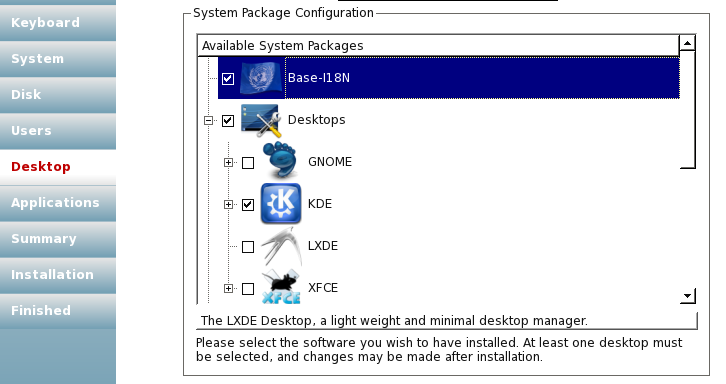Uncheck the Base-I18N package checkbox
726x384 pixels.
[228, 79]
